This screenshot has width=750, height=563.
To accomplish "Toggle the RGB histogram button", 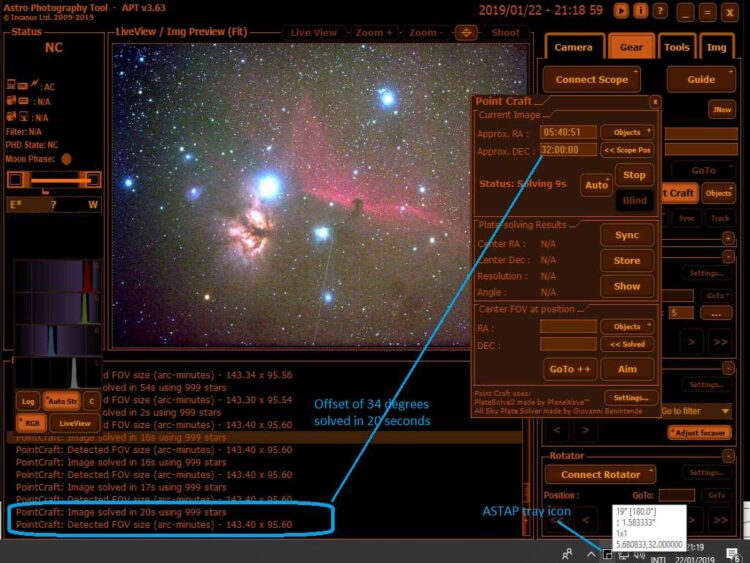I will tap(32, 423).
